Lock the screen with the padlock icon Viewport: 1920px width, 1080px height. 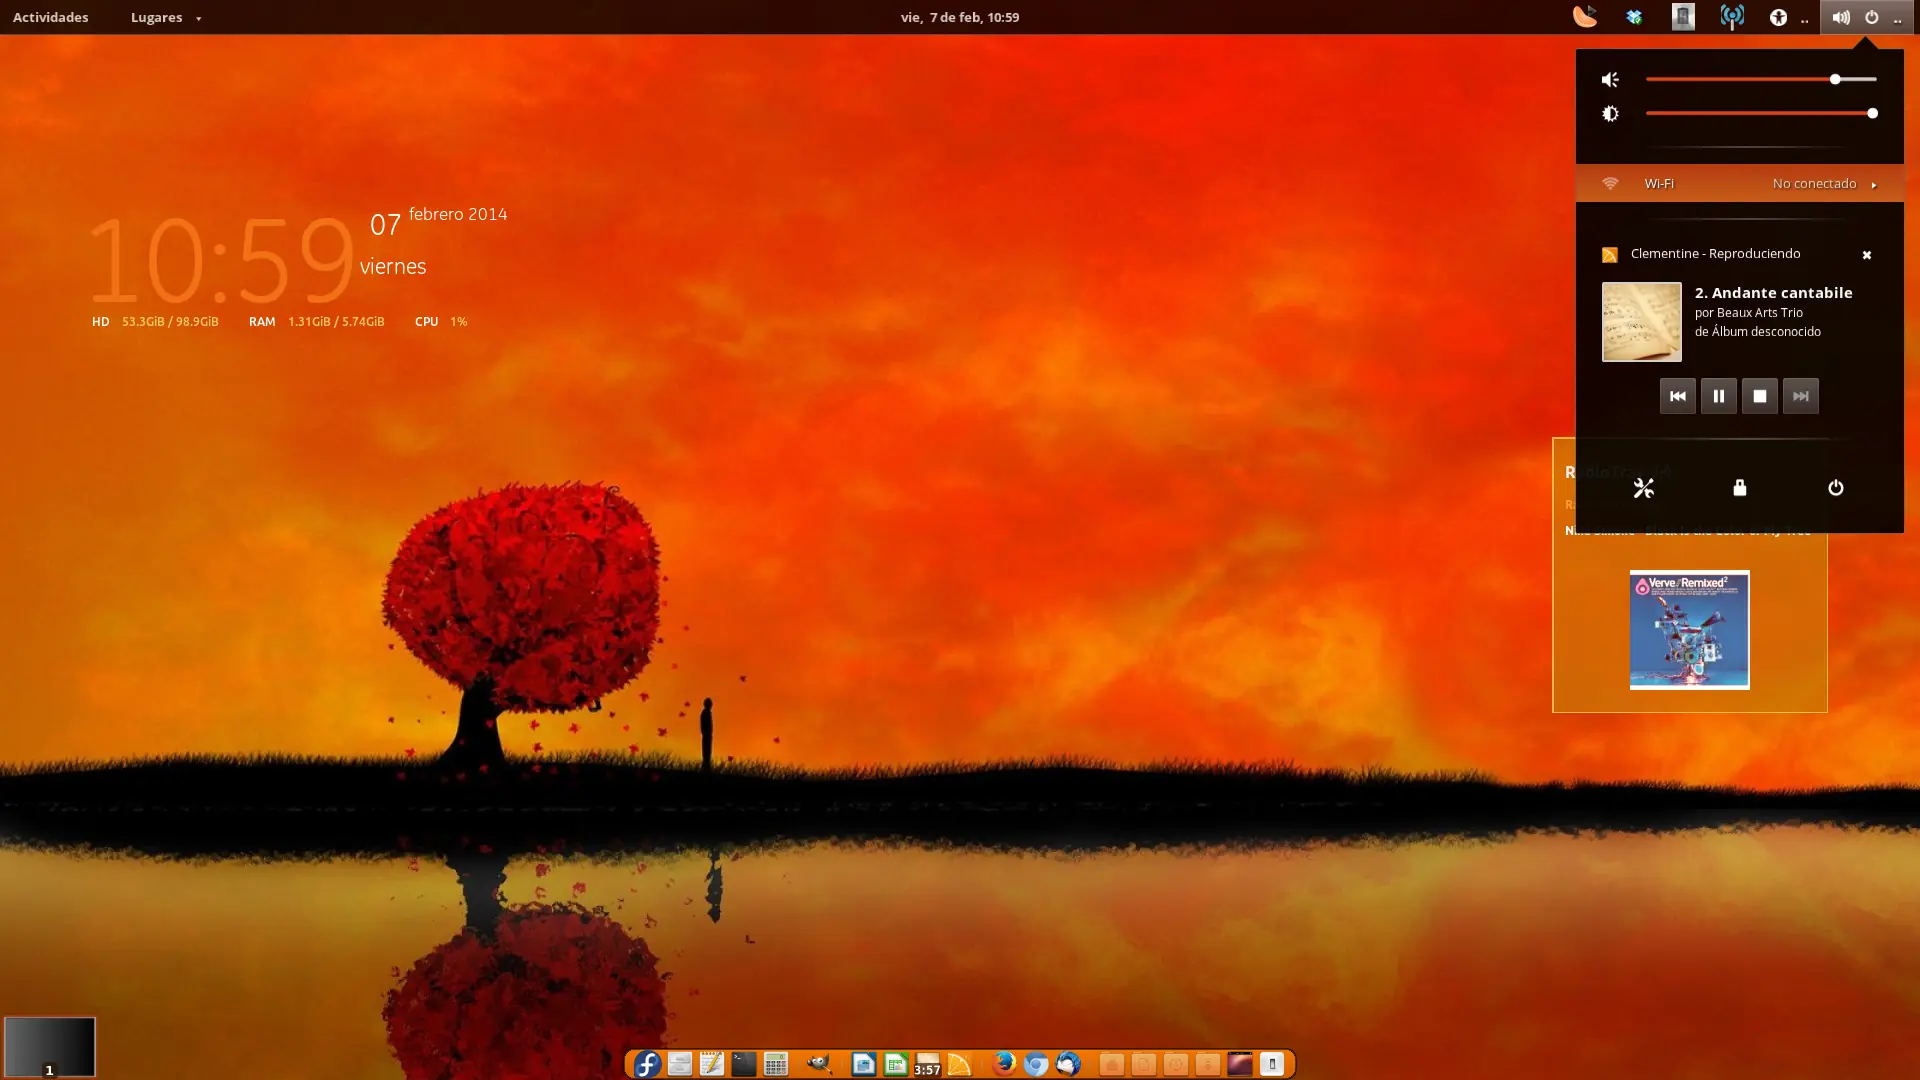tap(1740, 488)
